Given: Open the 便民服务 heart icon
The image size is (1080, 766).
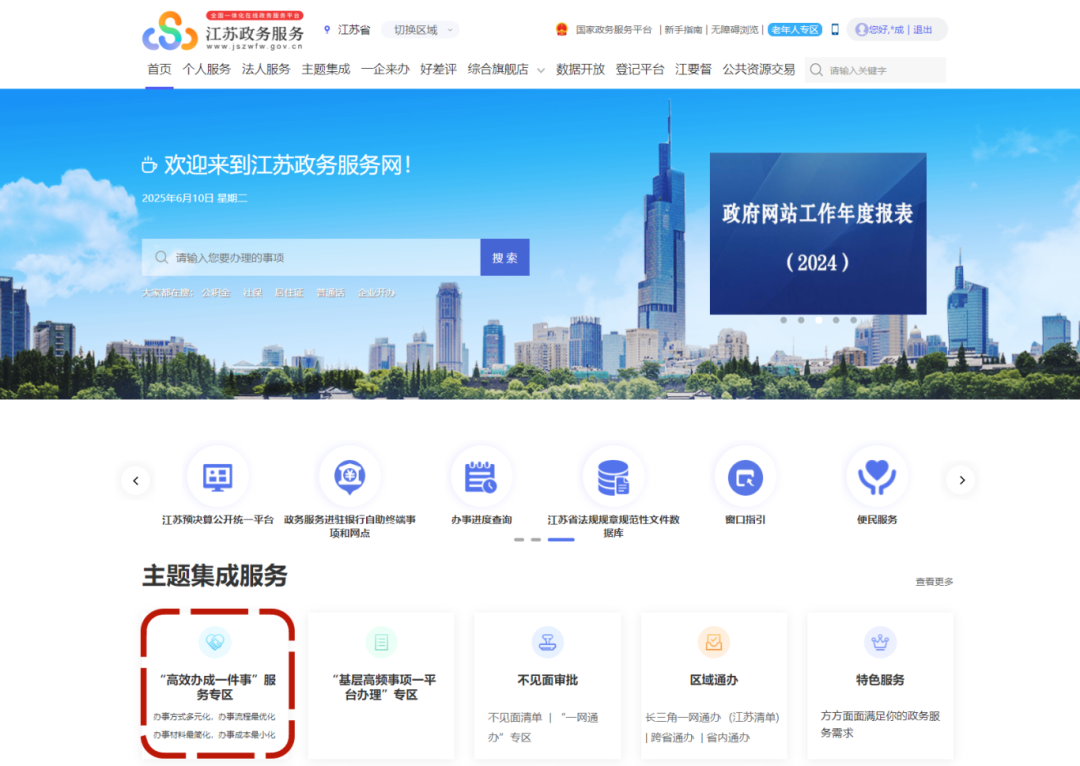Looking at the screenshot, I should pos(877,477).
